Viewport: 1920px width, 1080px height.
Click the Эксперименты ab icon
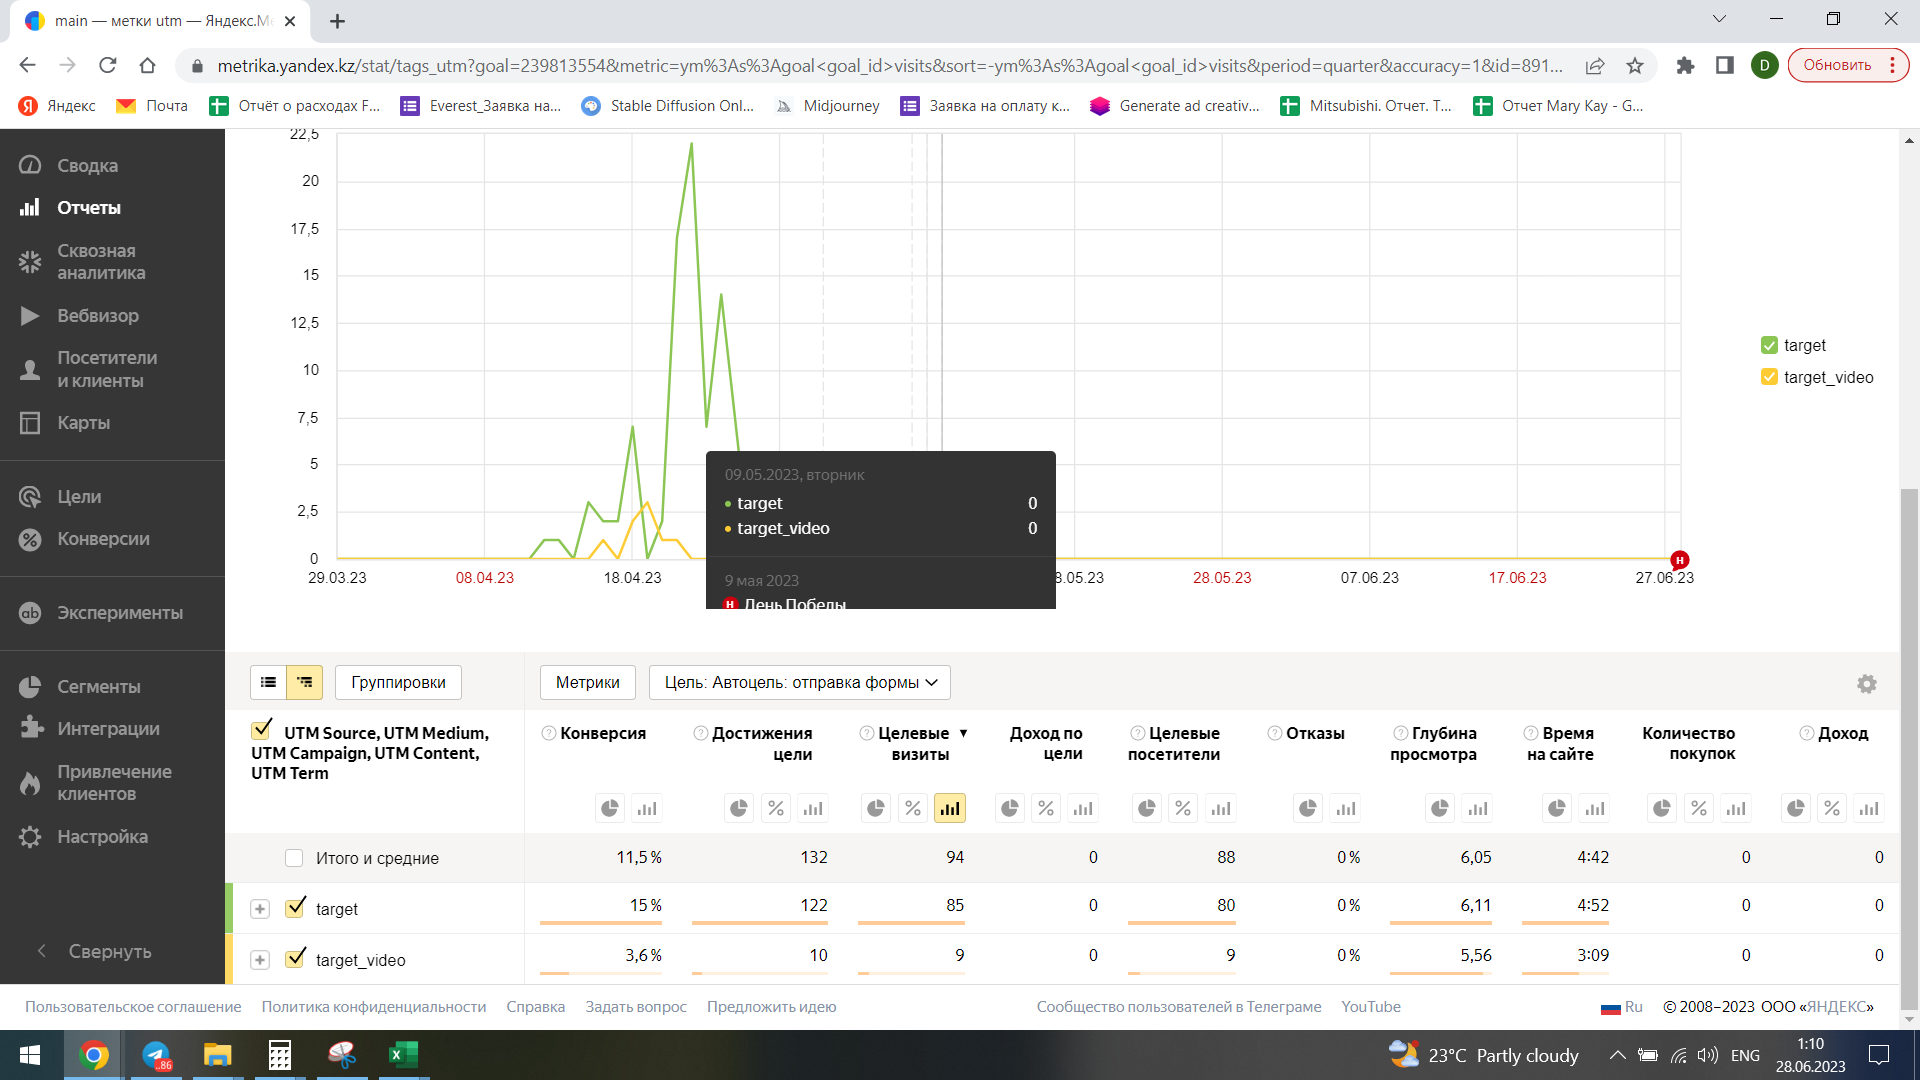[30, 613]
